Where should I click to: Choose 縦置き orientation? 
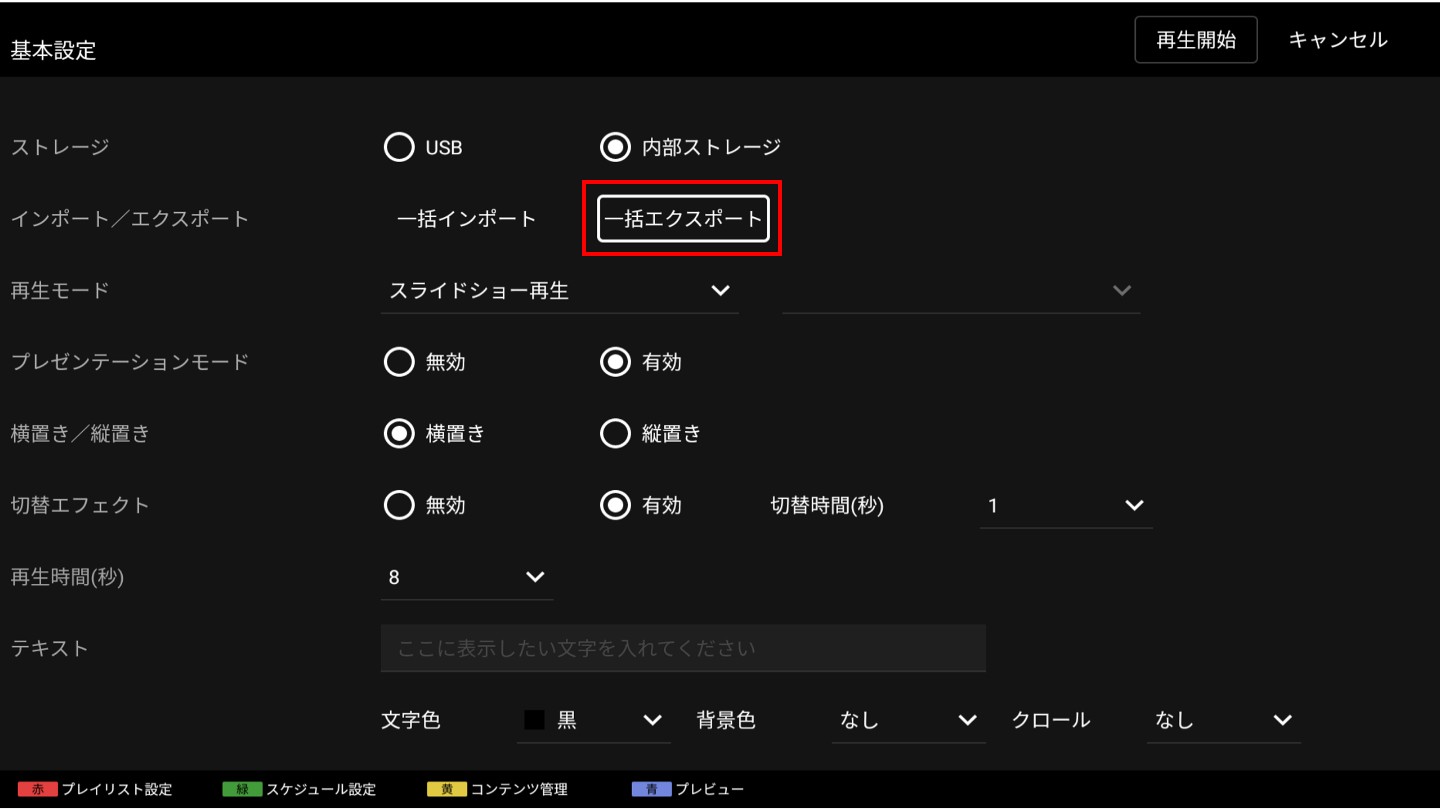point(615,433)
